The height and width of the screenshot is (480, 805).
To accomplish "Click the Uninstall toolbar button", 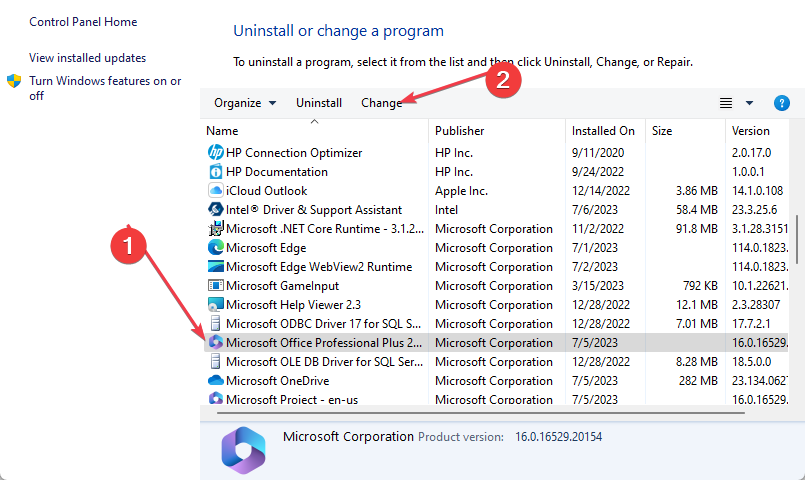I will (319, 103).
